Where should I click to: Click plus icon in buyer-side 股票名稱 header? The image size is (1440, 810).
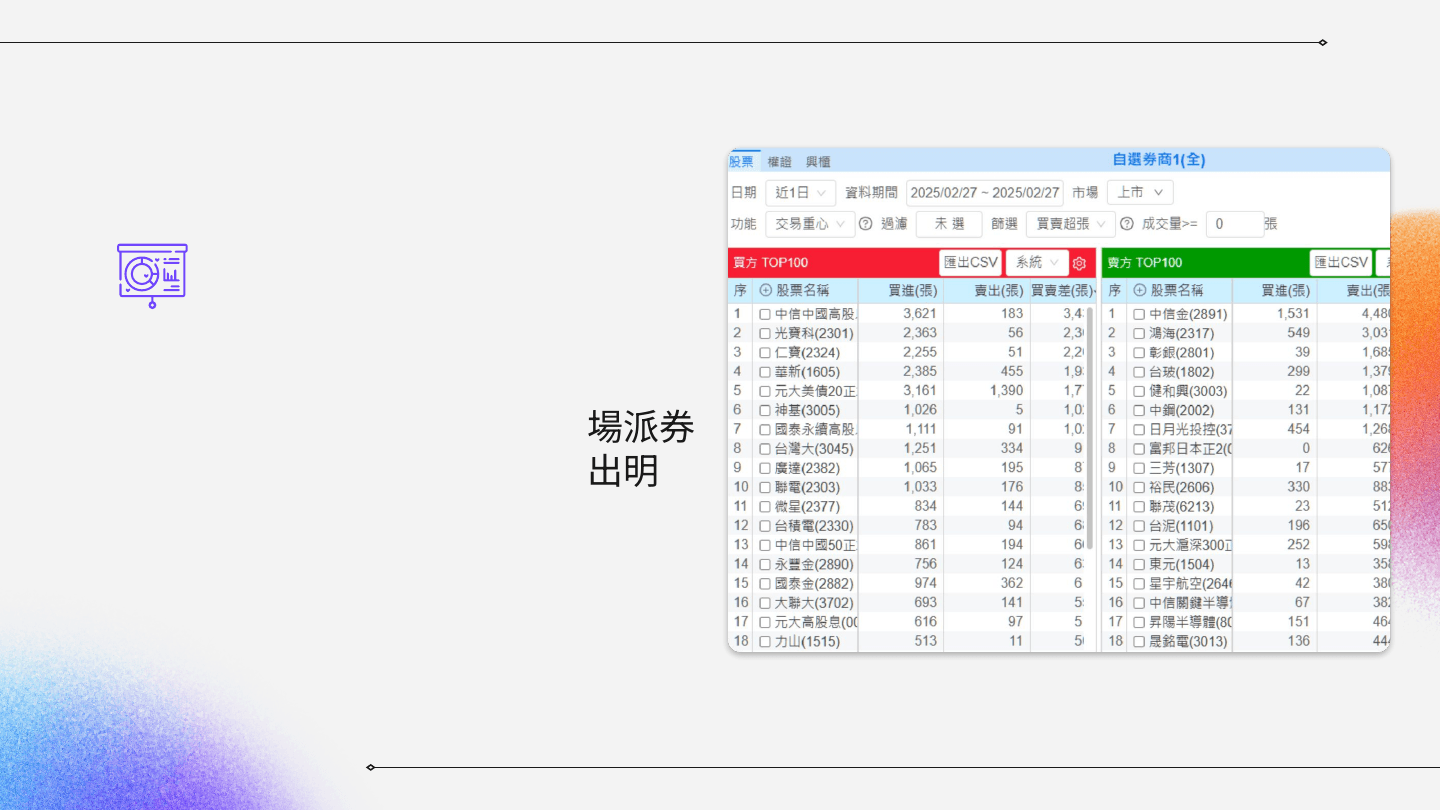766,291
